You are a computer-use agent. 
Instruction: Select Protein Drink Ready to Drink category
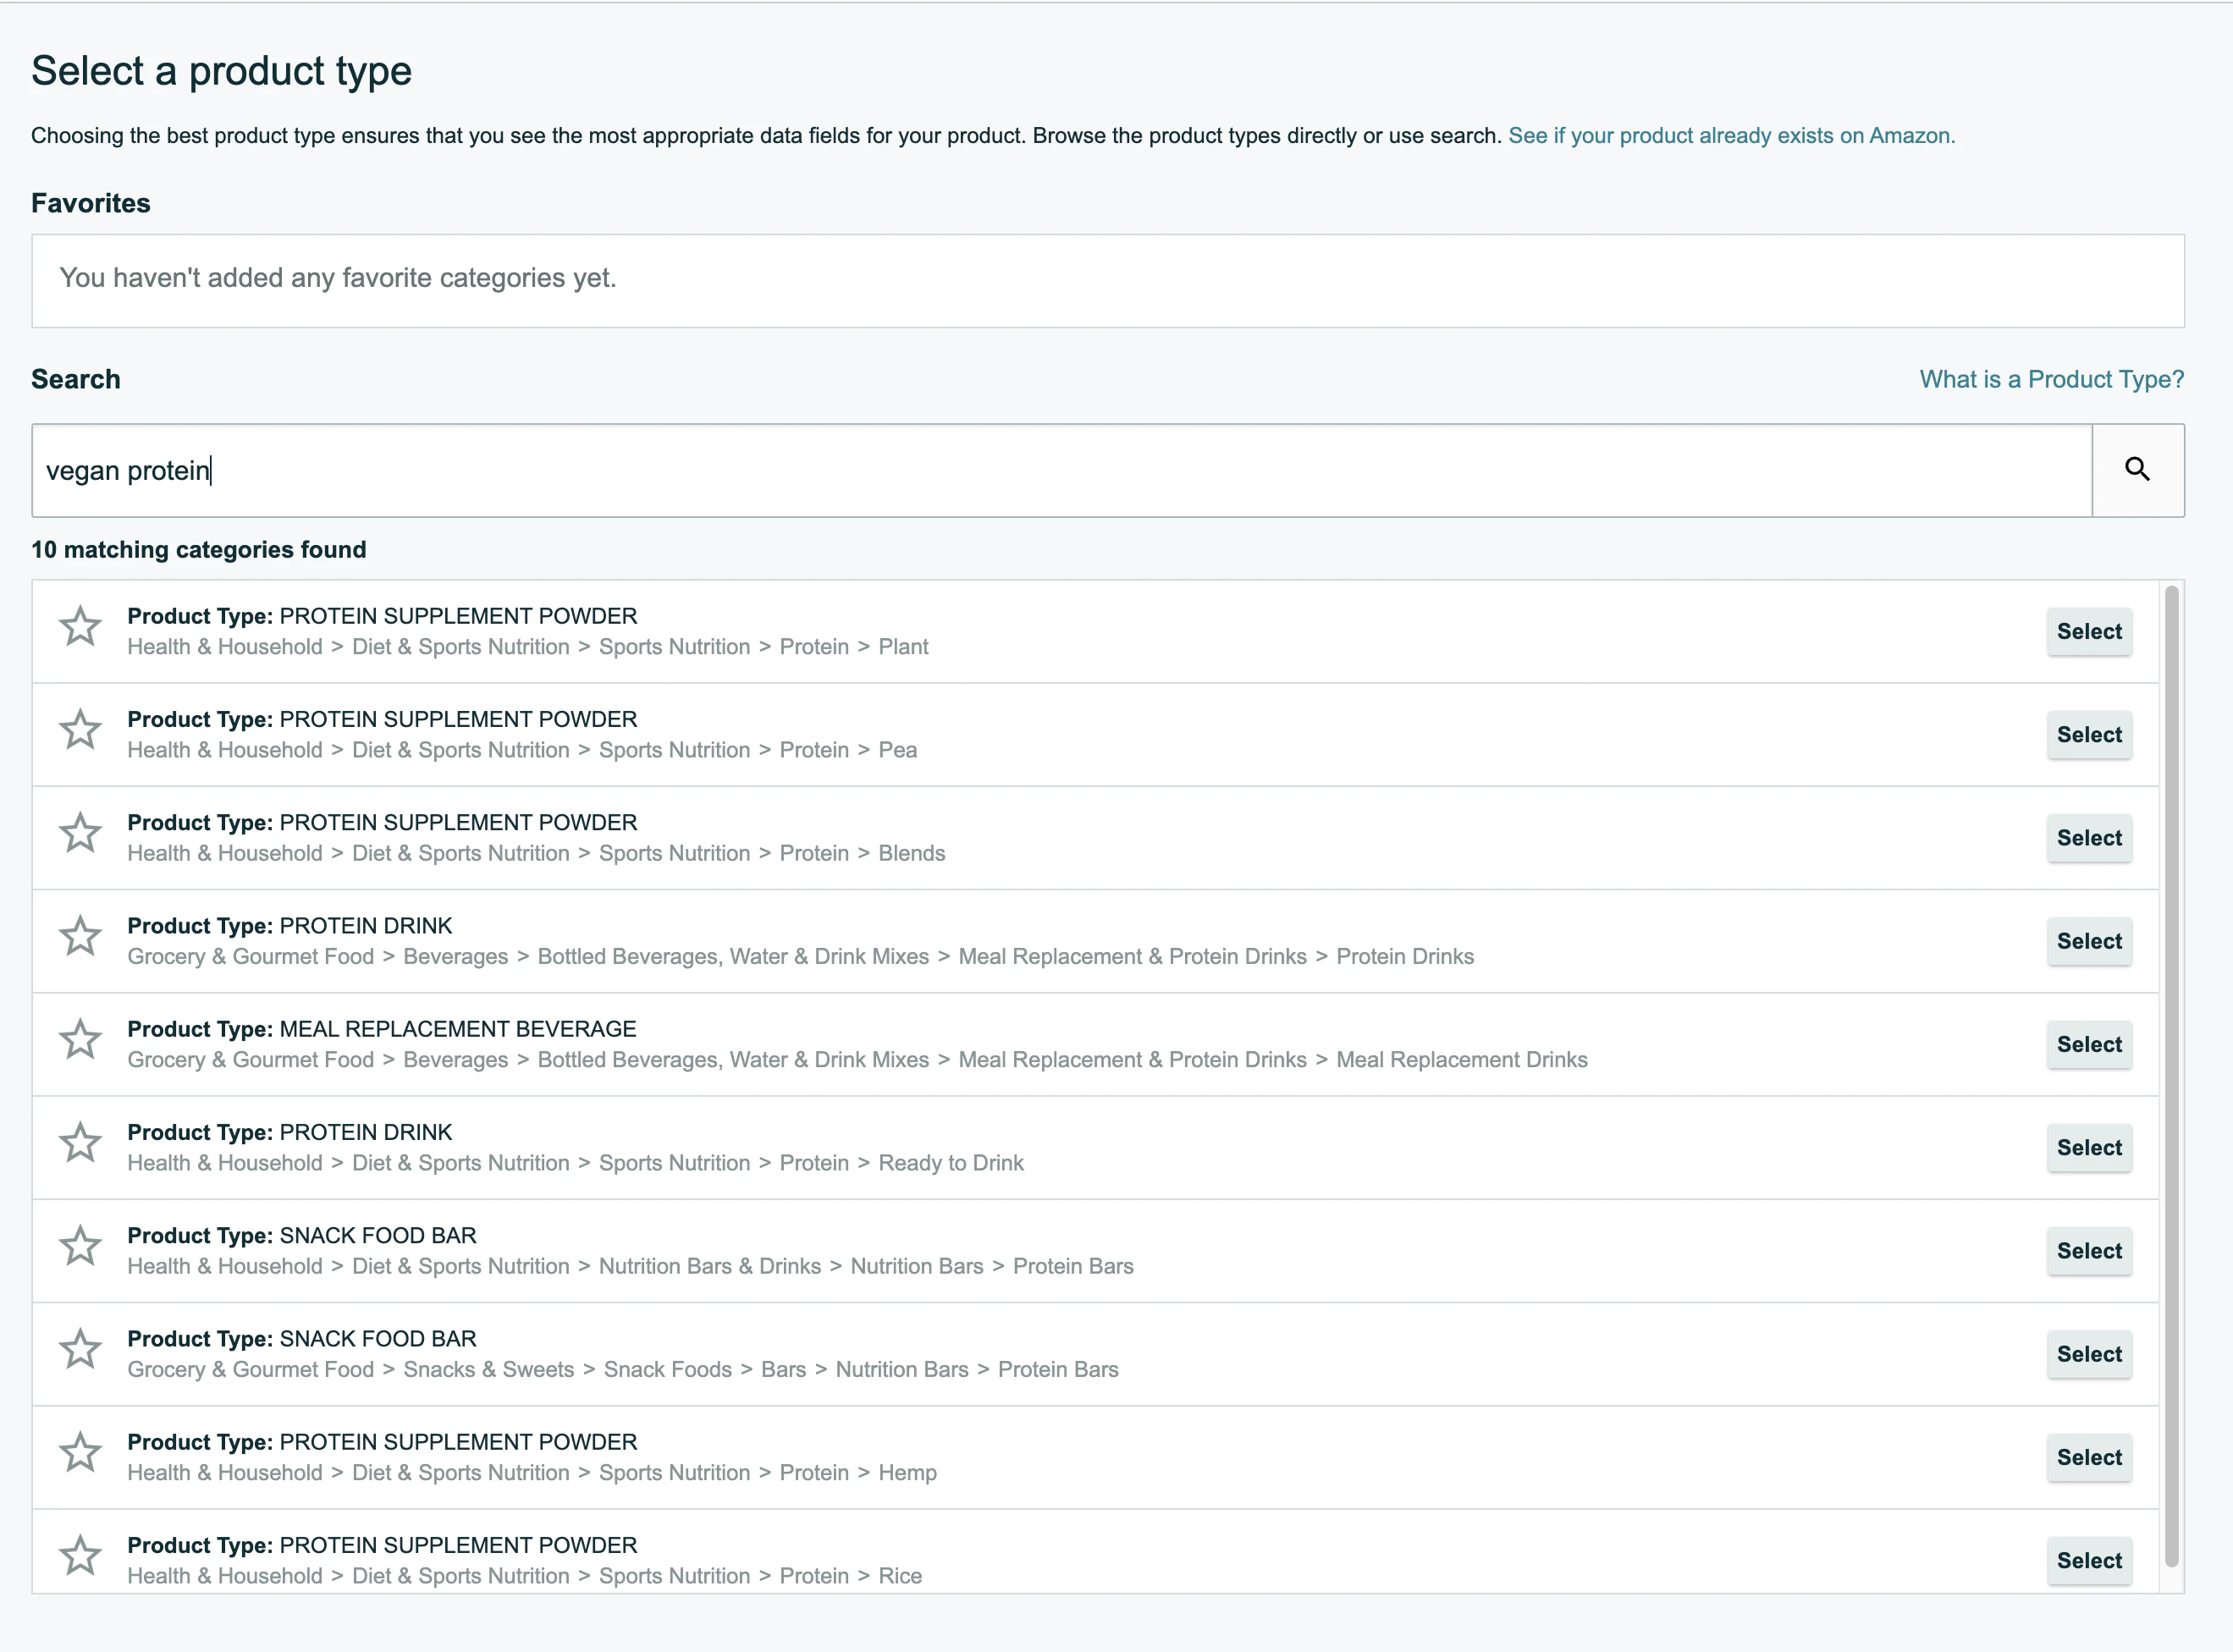[x=2089, y=1148]
